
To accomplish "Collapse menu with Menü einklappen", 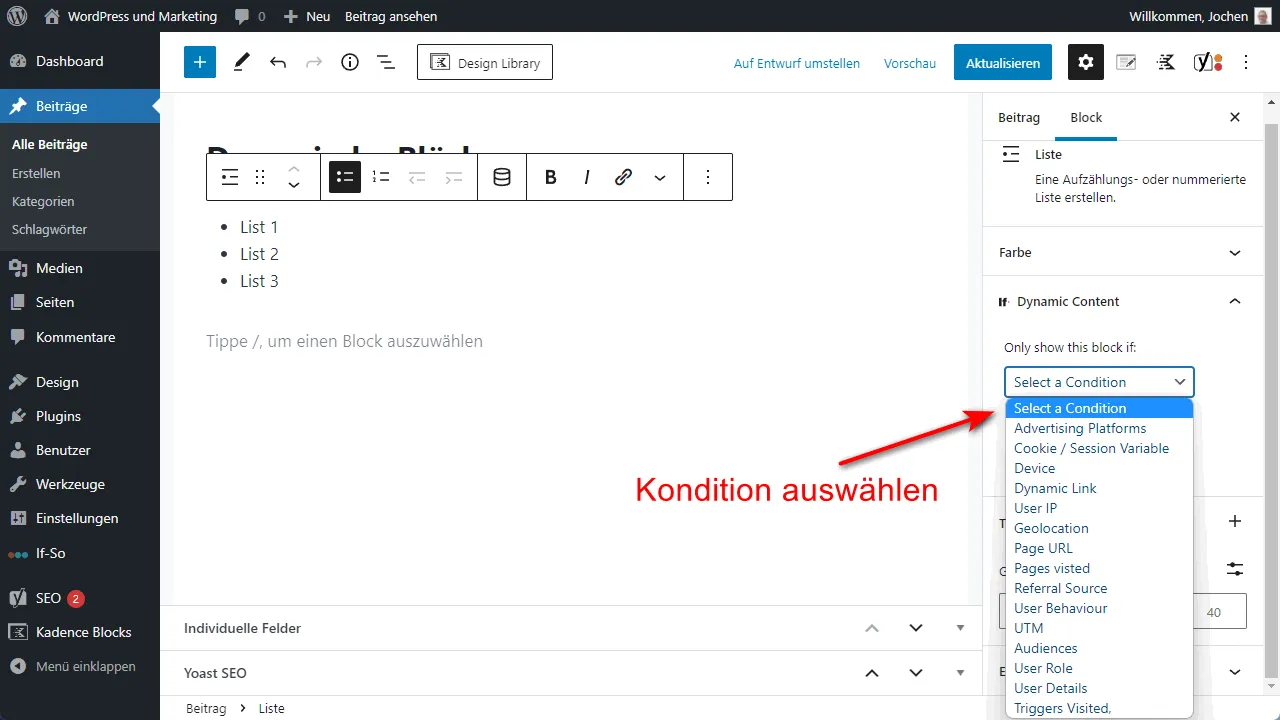I will coord(80,666).
